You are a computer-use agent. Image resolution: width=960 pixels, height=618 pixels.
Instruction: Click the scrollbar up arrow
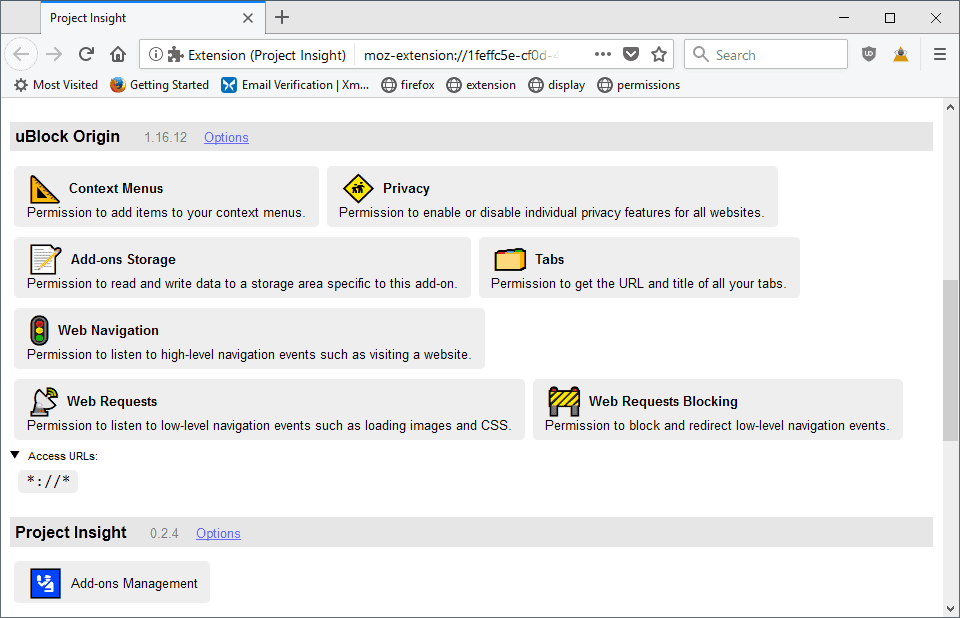coord(950,107)
